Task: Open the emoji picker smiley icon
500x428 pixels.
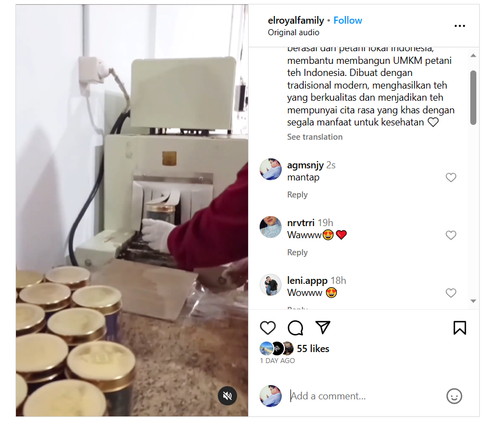Action: [x=454, y=396]
